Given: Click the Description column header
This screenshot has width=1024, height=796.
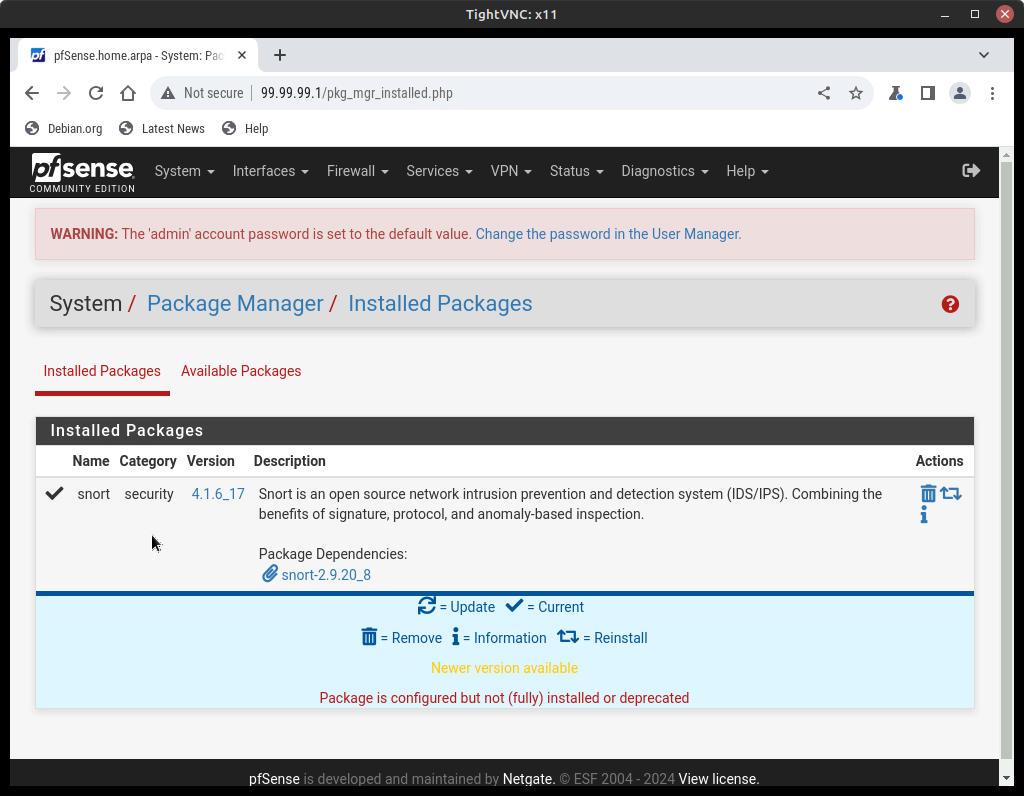Looking at the screenshot, I should [289, 461].
